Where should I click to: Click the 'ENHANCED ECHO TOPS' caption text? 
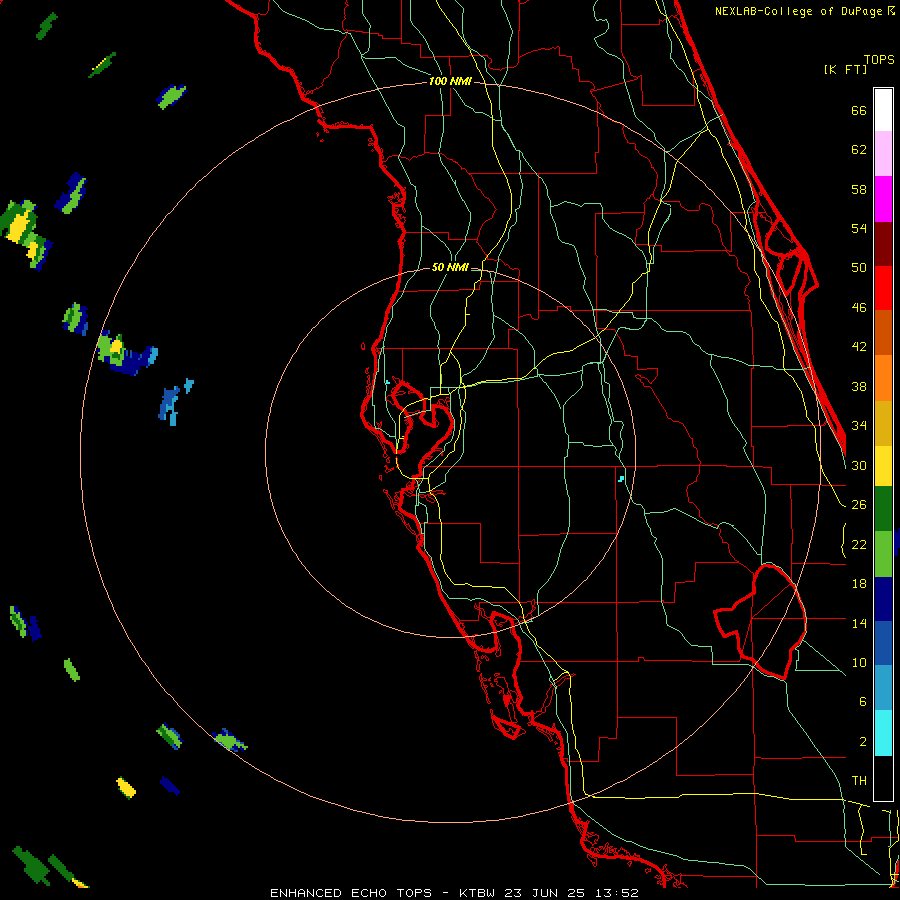pos(351,893)
